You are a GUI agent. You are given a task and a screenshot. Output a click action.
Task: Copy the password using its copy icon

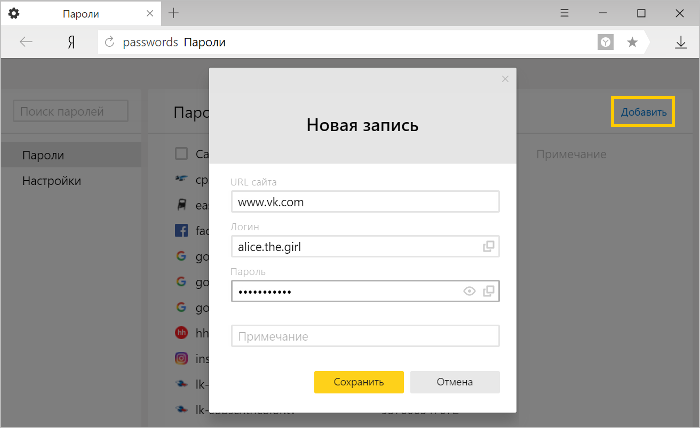point(488,291)
